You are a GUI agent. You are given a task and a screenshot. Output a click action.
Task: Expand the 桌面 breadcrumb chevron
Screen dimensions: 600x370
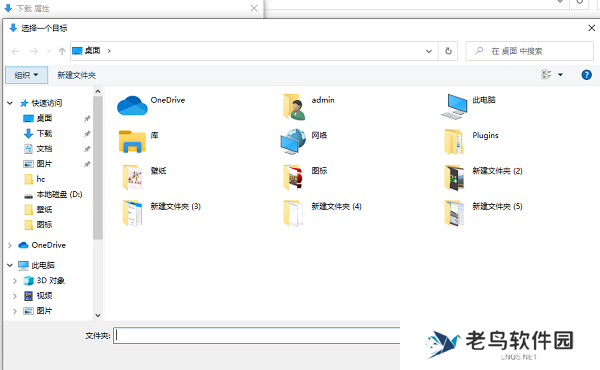(109, 51)
